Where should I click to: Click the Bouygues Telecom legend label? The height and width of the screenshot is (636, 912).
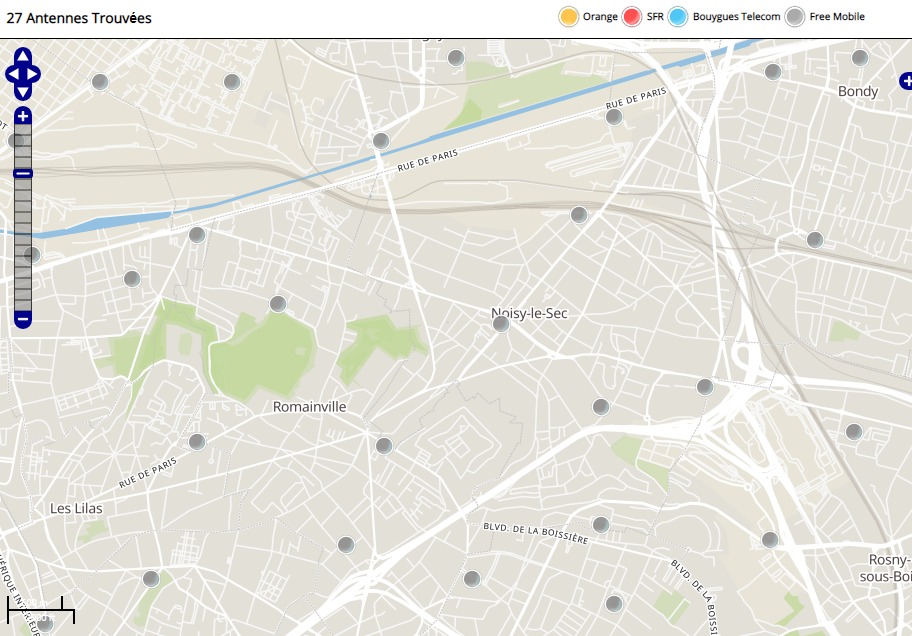pos(737,17)
